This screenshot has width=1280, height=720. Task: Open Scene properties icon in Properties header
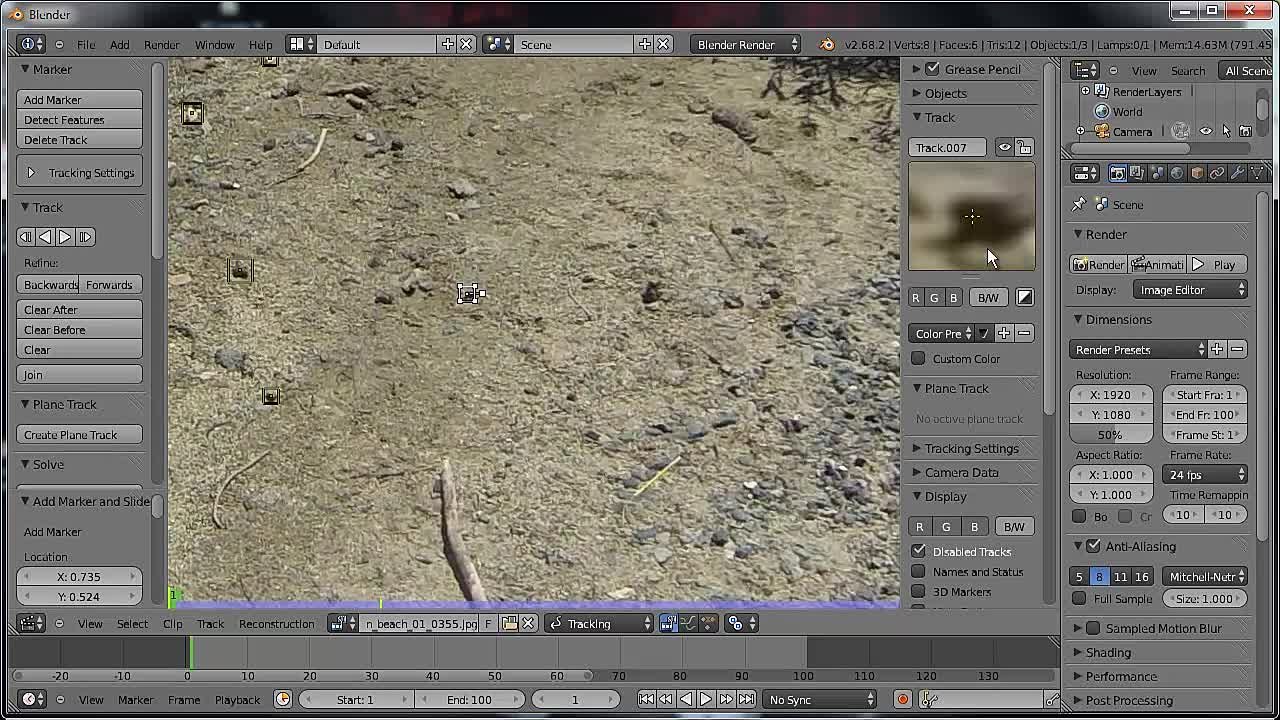click(1157, 173)
